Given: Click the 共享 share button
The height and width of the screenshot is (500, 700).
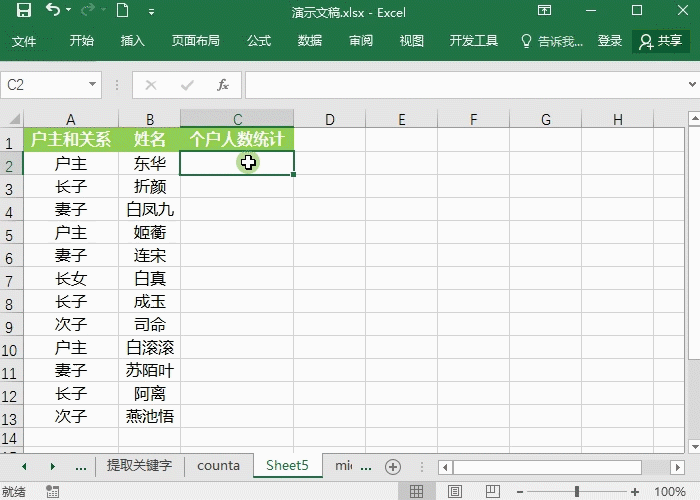Looking at the screenshot, I should (661, 41).
